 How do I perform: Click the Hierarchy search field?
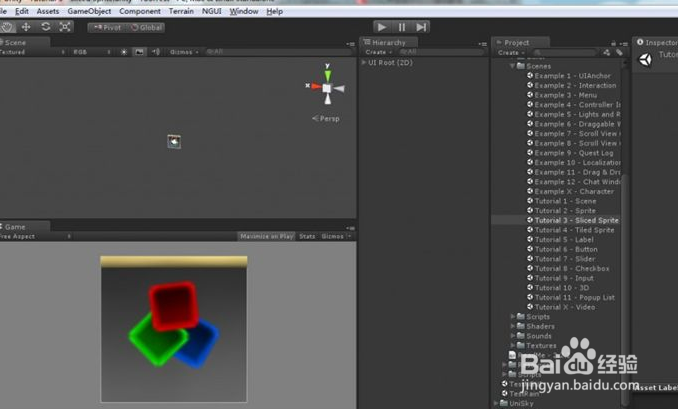click(441, 52)
